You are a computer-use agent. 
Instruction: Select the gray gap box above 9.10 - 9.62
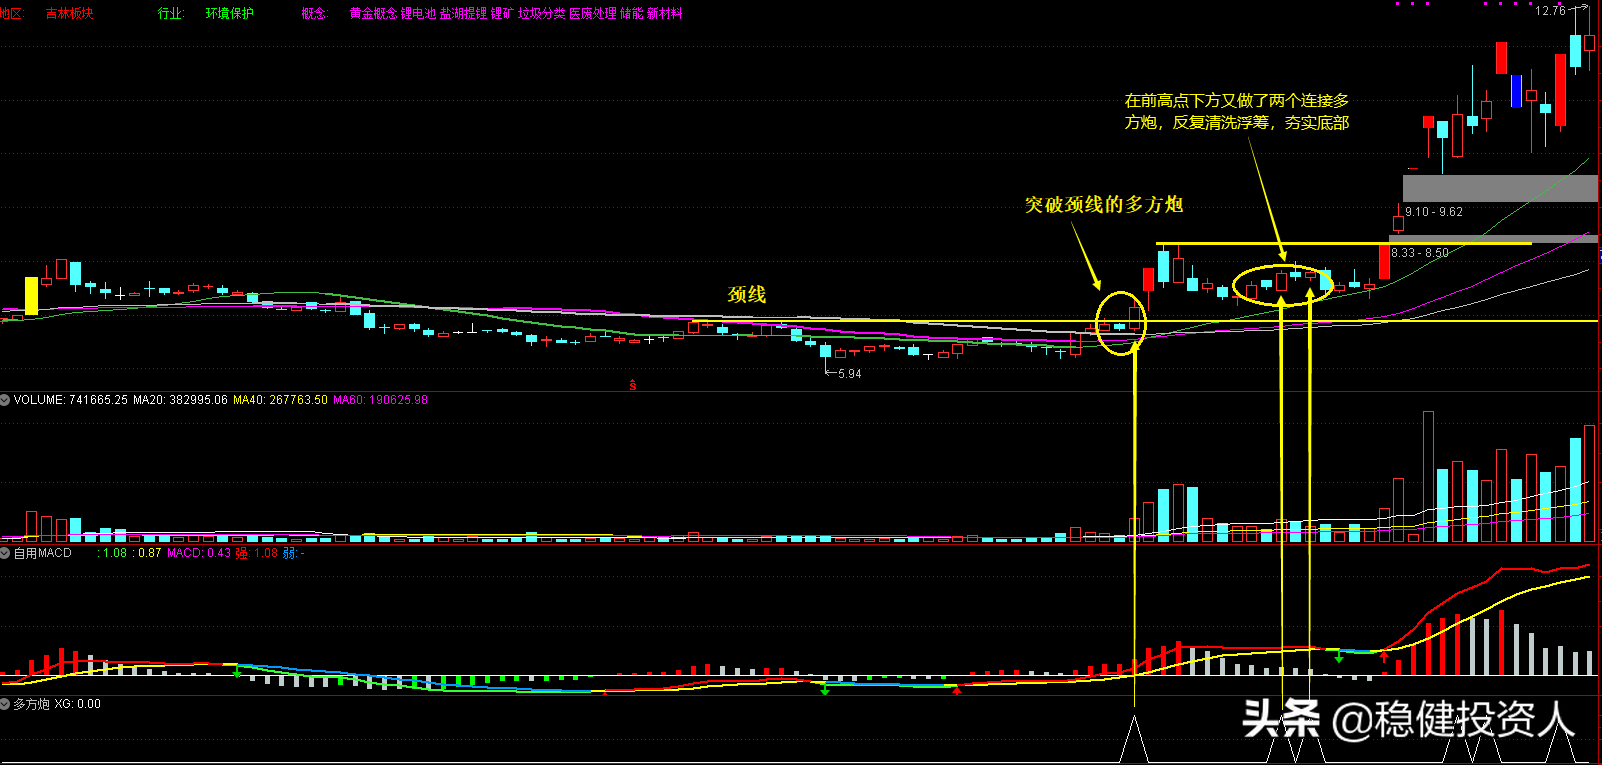(1500, 188)
